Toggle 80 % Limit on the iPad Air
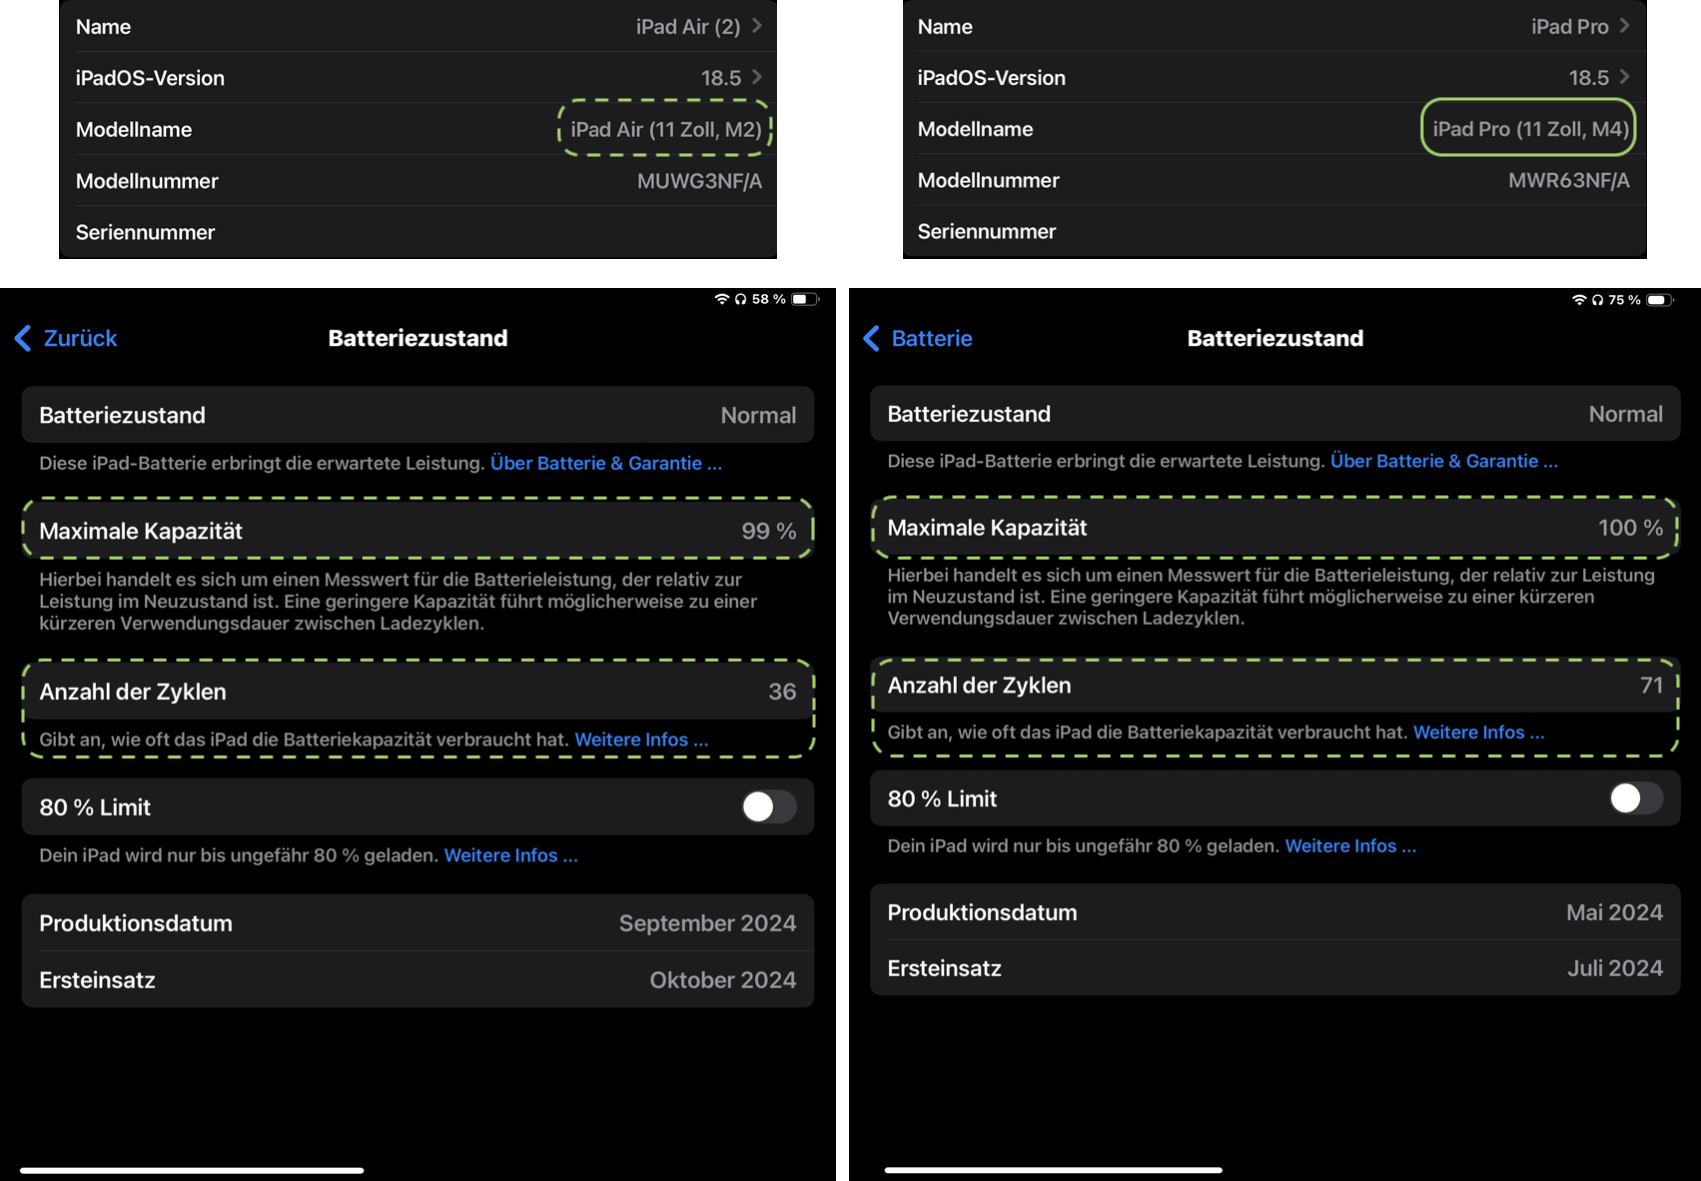The width and height of the screenshot is (1701, 1181). [x=769, y=807]
